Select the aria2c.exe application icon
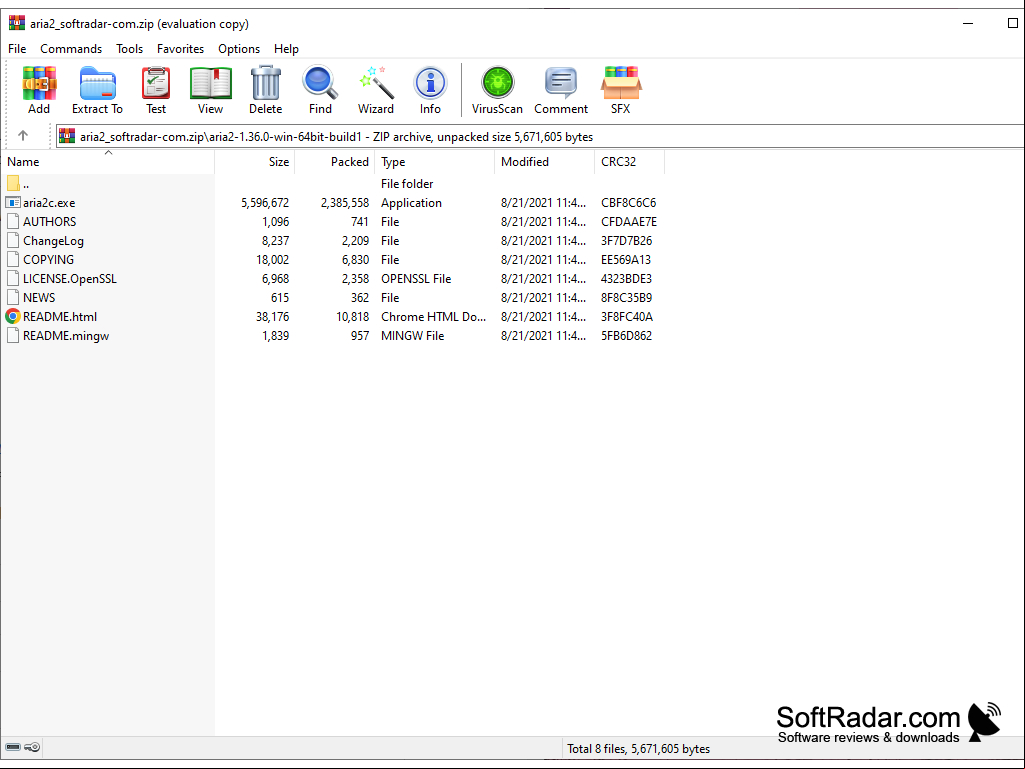This screenshot has height=769, width=1025. pos(12,203)
